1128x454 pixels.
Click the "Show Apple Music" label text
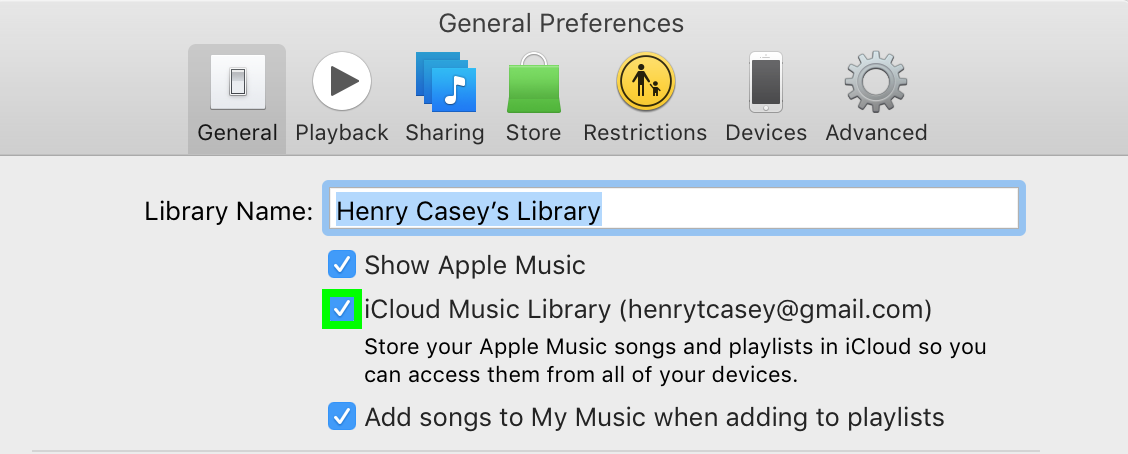tap(475, 266)
